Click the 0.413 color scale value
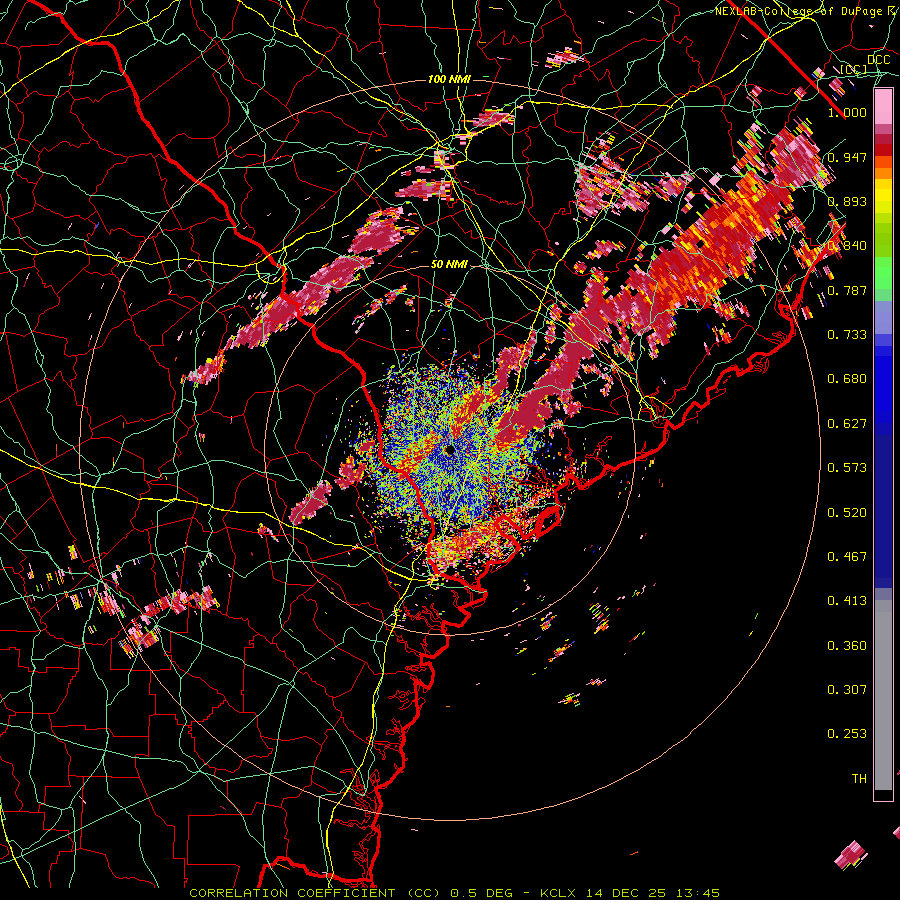Image resolution: width=900 pixels, height=900 pixels. point(847,601)
